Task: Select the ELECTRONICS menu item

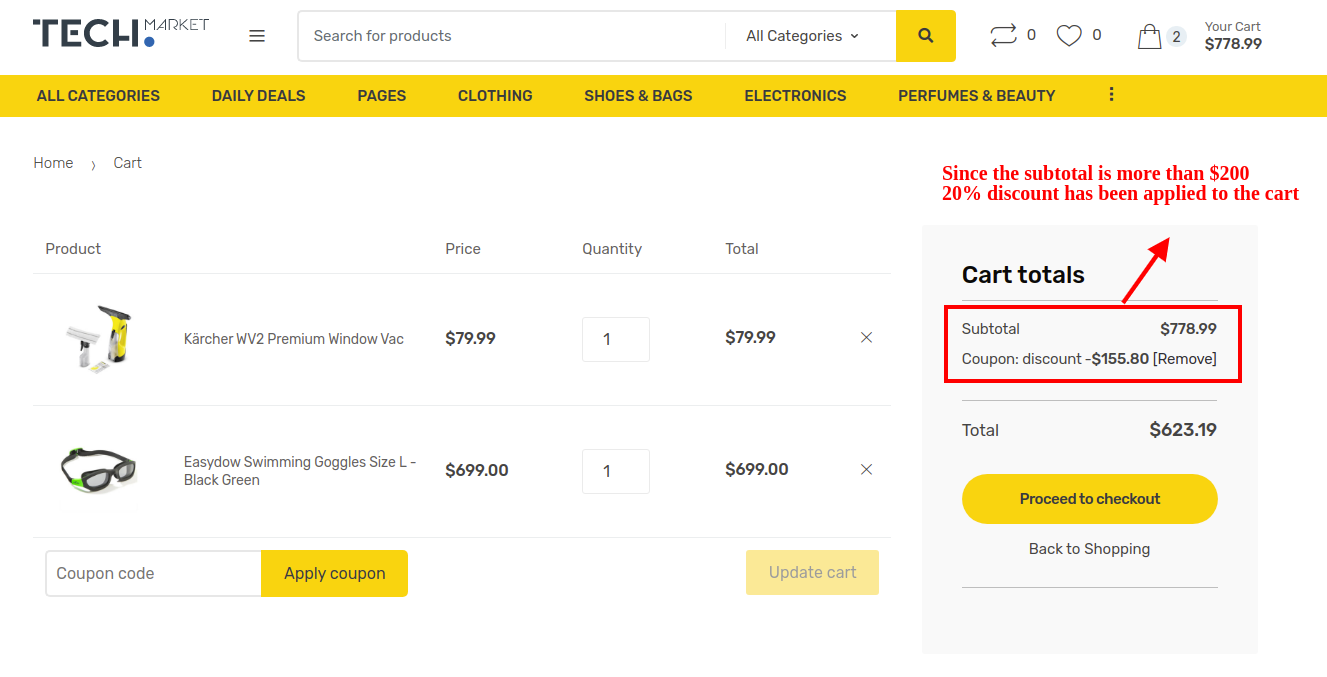Action: pos(795,95)
